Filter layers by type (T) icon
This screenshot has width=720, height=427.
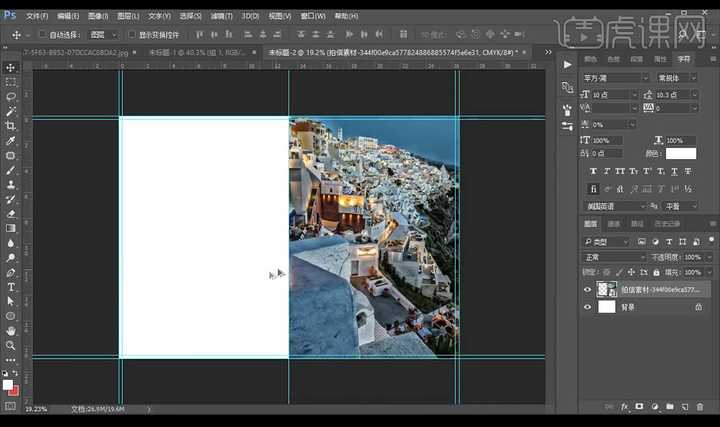pos(669,242)
